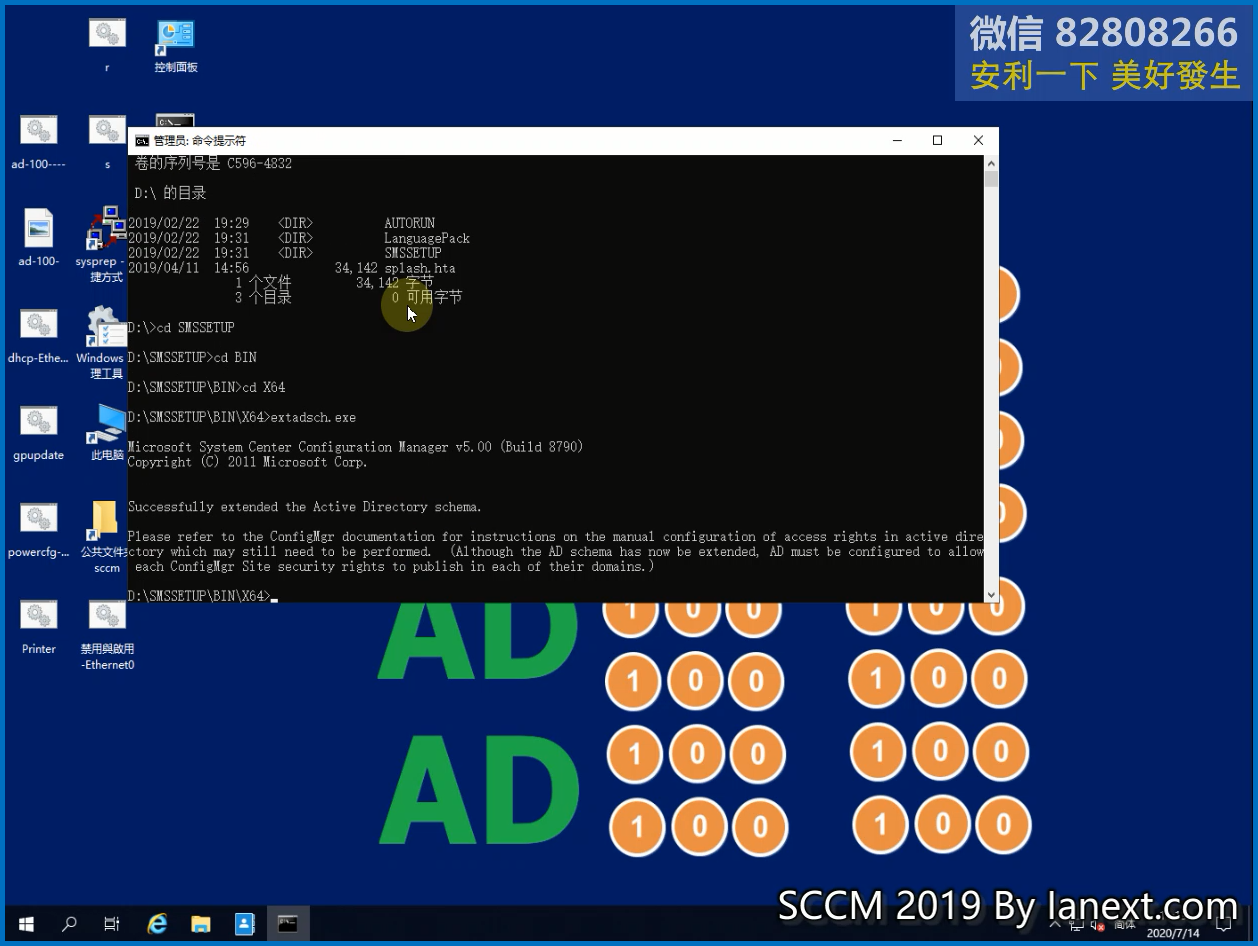Click the "Copyright (C) 2011 Microsoft Corp." line
Viewport: 1258px width, 946px height.
click(248, 462)
